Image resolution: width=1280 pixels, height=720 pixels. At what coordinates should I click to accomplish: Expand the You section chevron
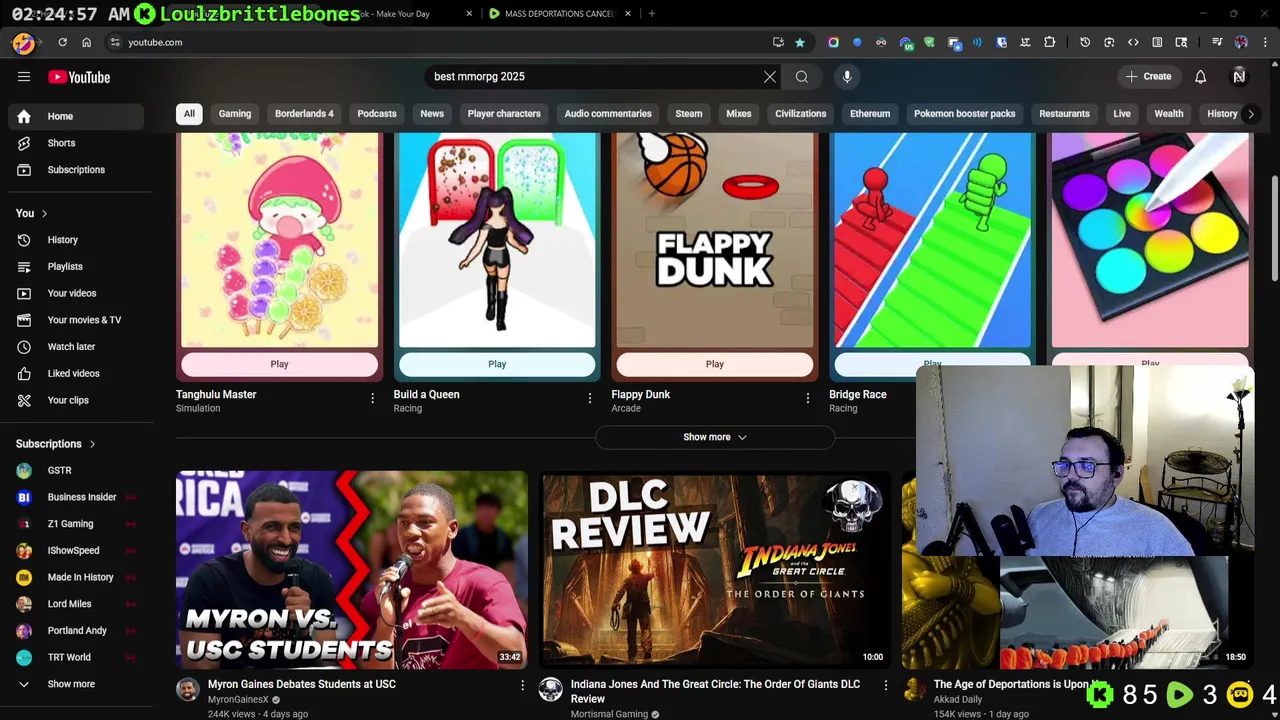[44, 213]
